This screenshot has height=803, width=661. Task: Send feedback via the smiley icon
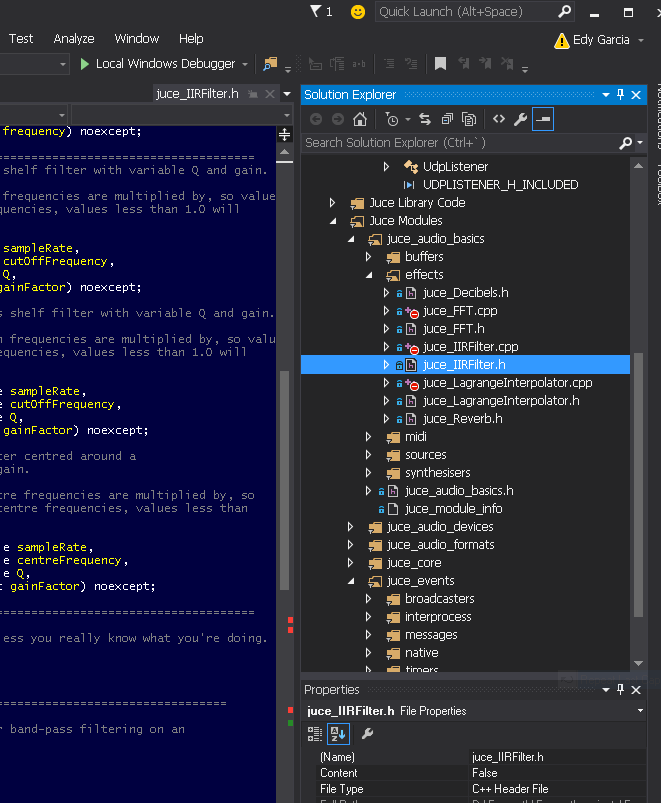click(x=357, y=12)
